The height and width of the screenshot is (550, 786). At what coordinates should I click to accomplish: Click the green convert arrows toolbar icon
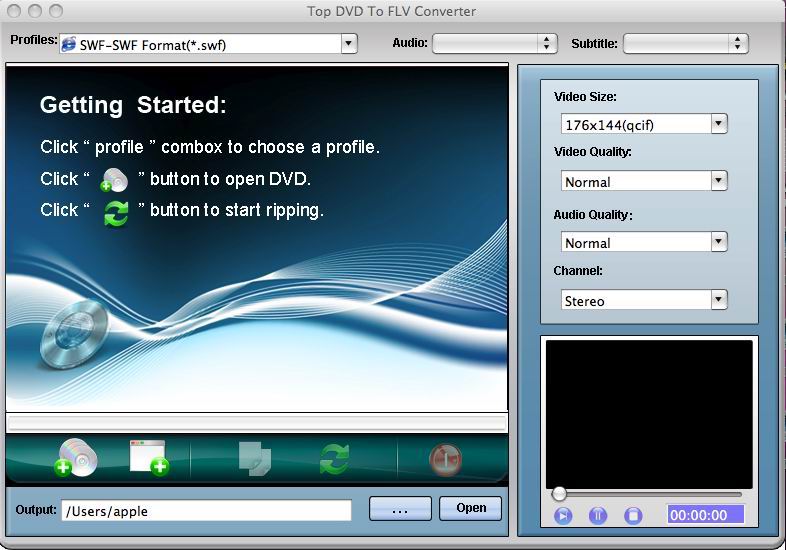tap(334, 459)
